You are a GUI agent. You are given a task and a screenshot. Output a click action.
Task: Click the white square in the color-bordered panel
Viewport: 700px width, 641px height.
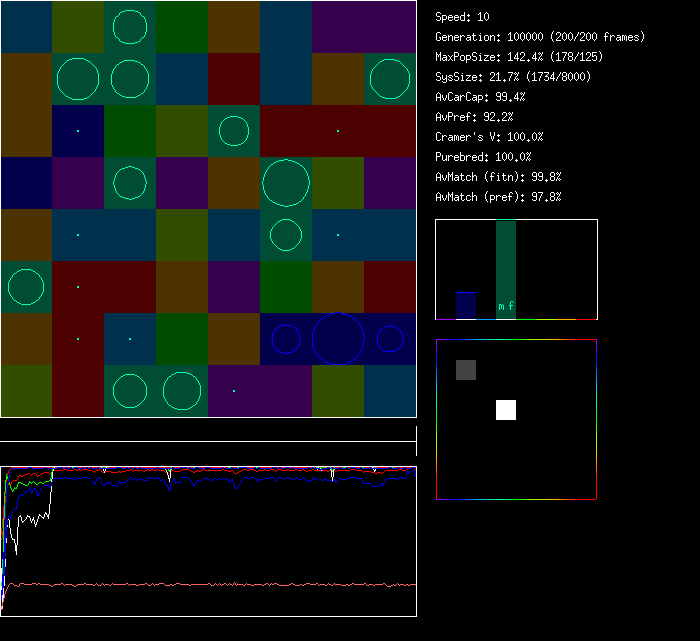[506, 410]
